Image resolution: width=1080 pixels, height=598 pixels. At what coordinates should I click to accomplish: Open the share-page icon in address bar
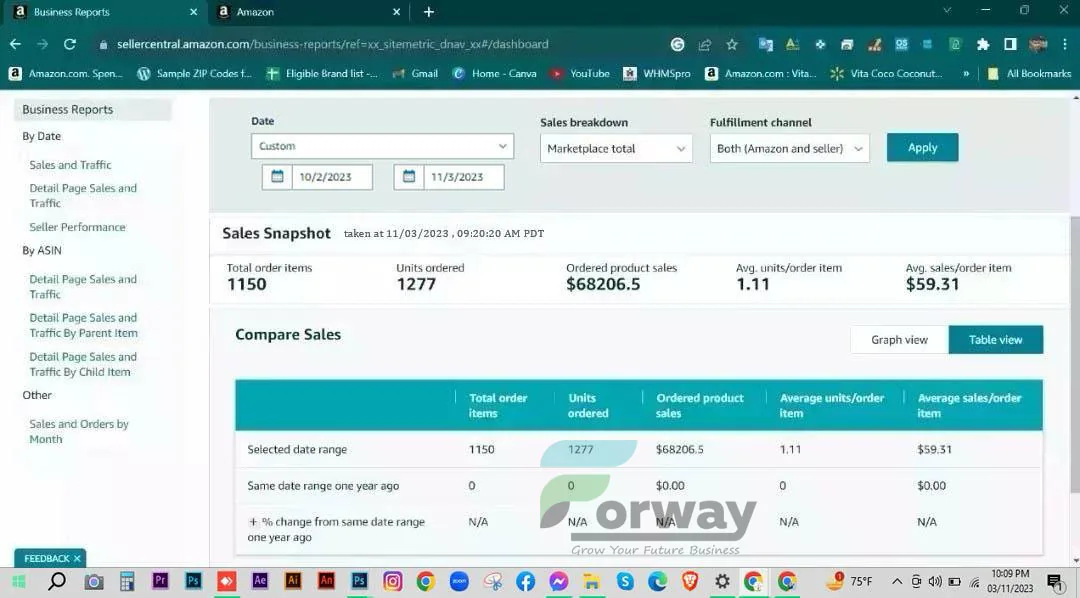(x=705, y=44)
